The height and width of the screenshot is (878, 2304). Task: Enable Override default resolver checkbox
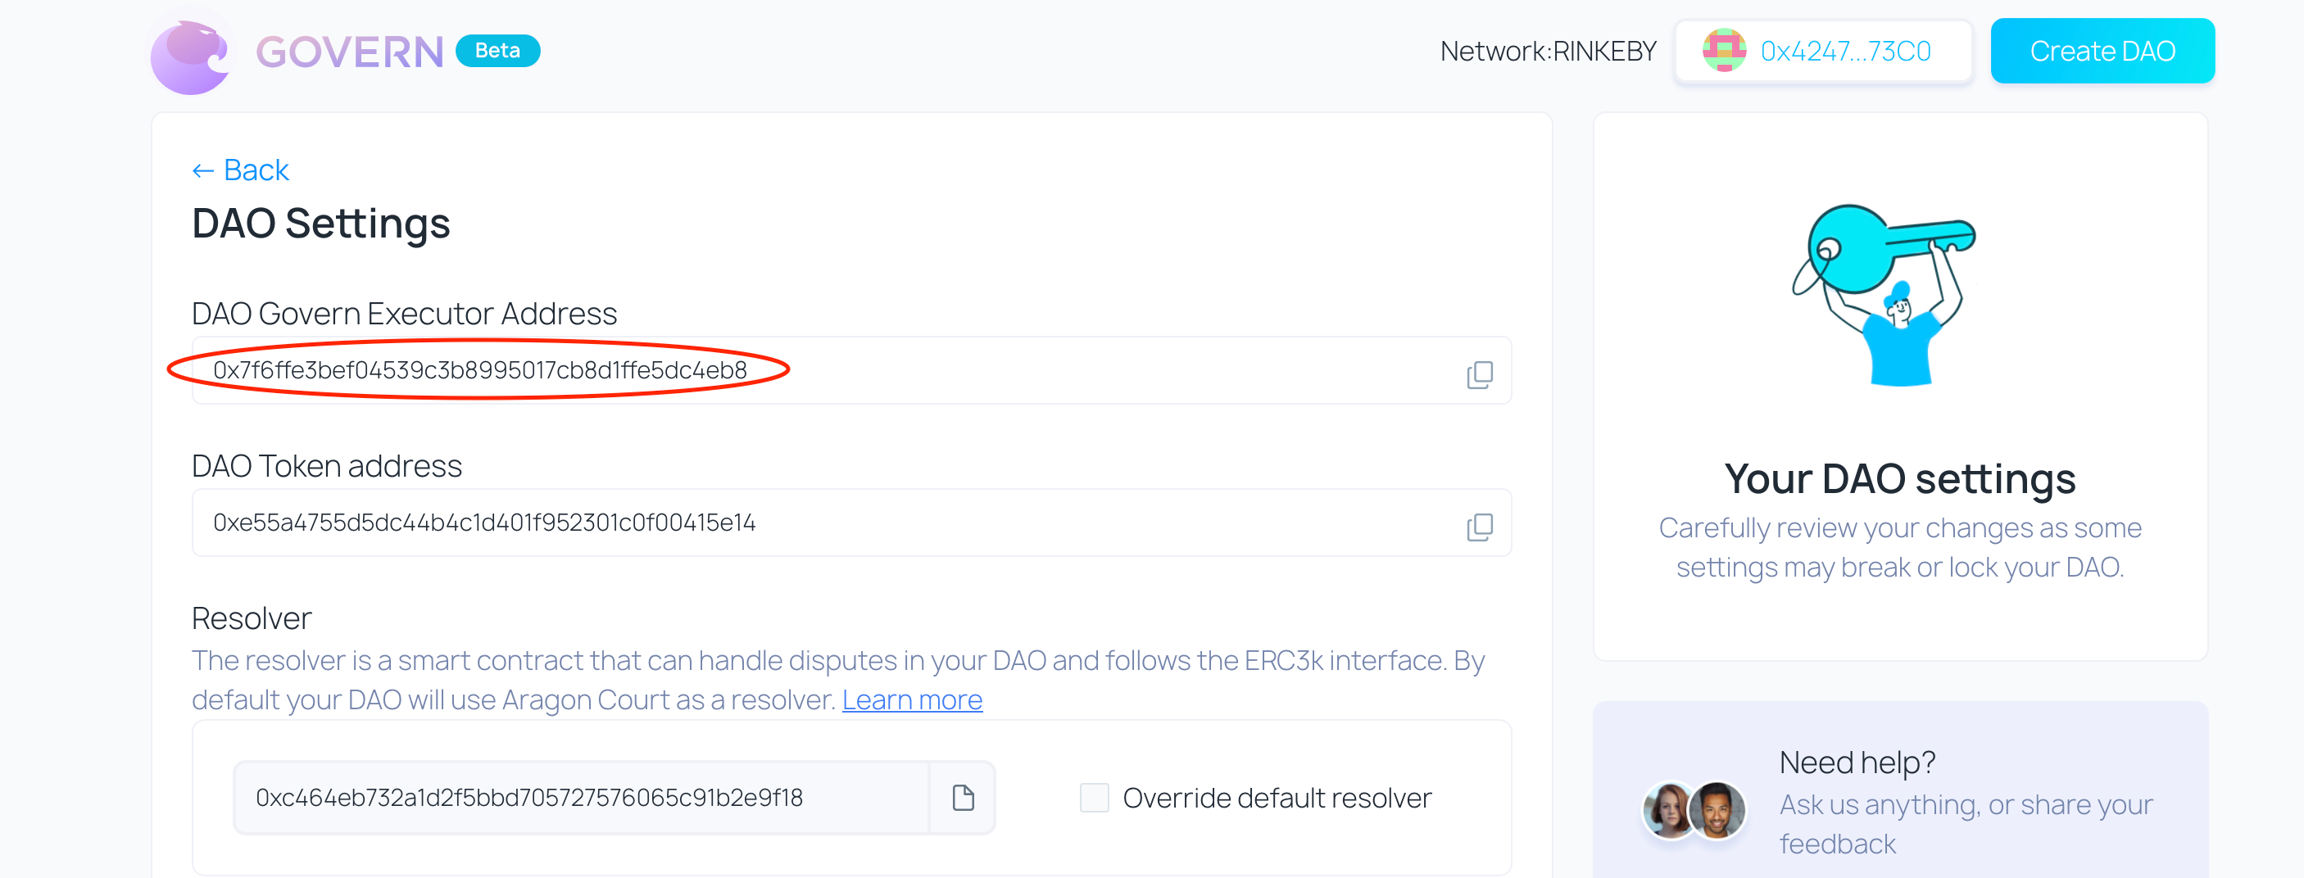1094,798
